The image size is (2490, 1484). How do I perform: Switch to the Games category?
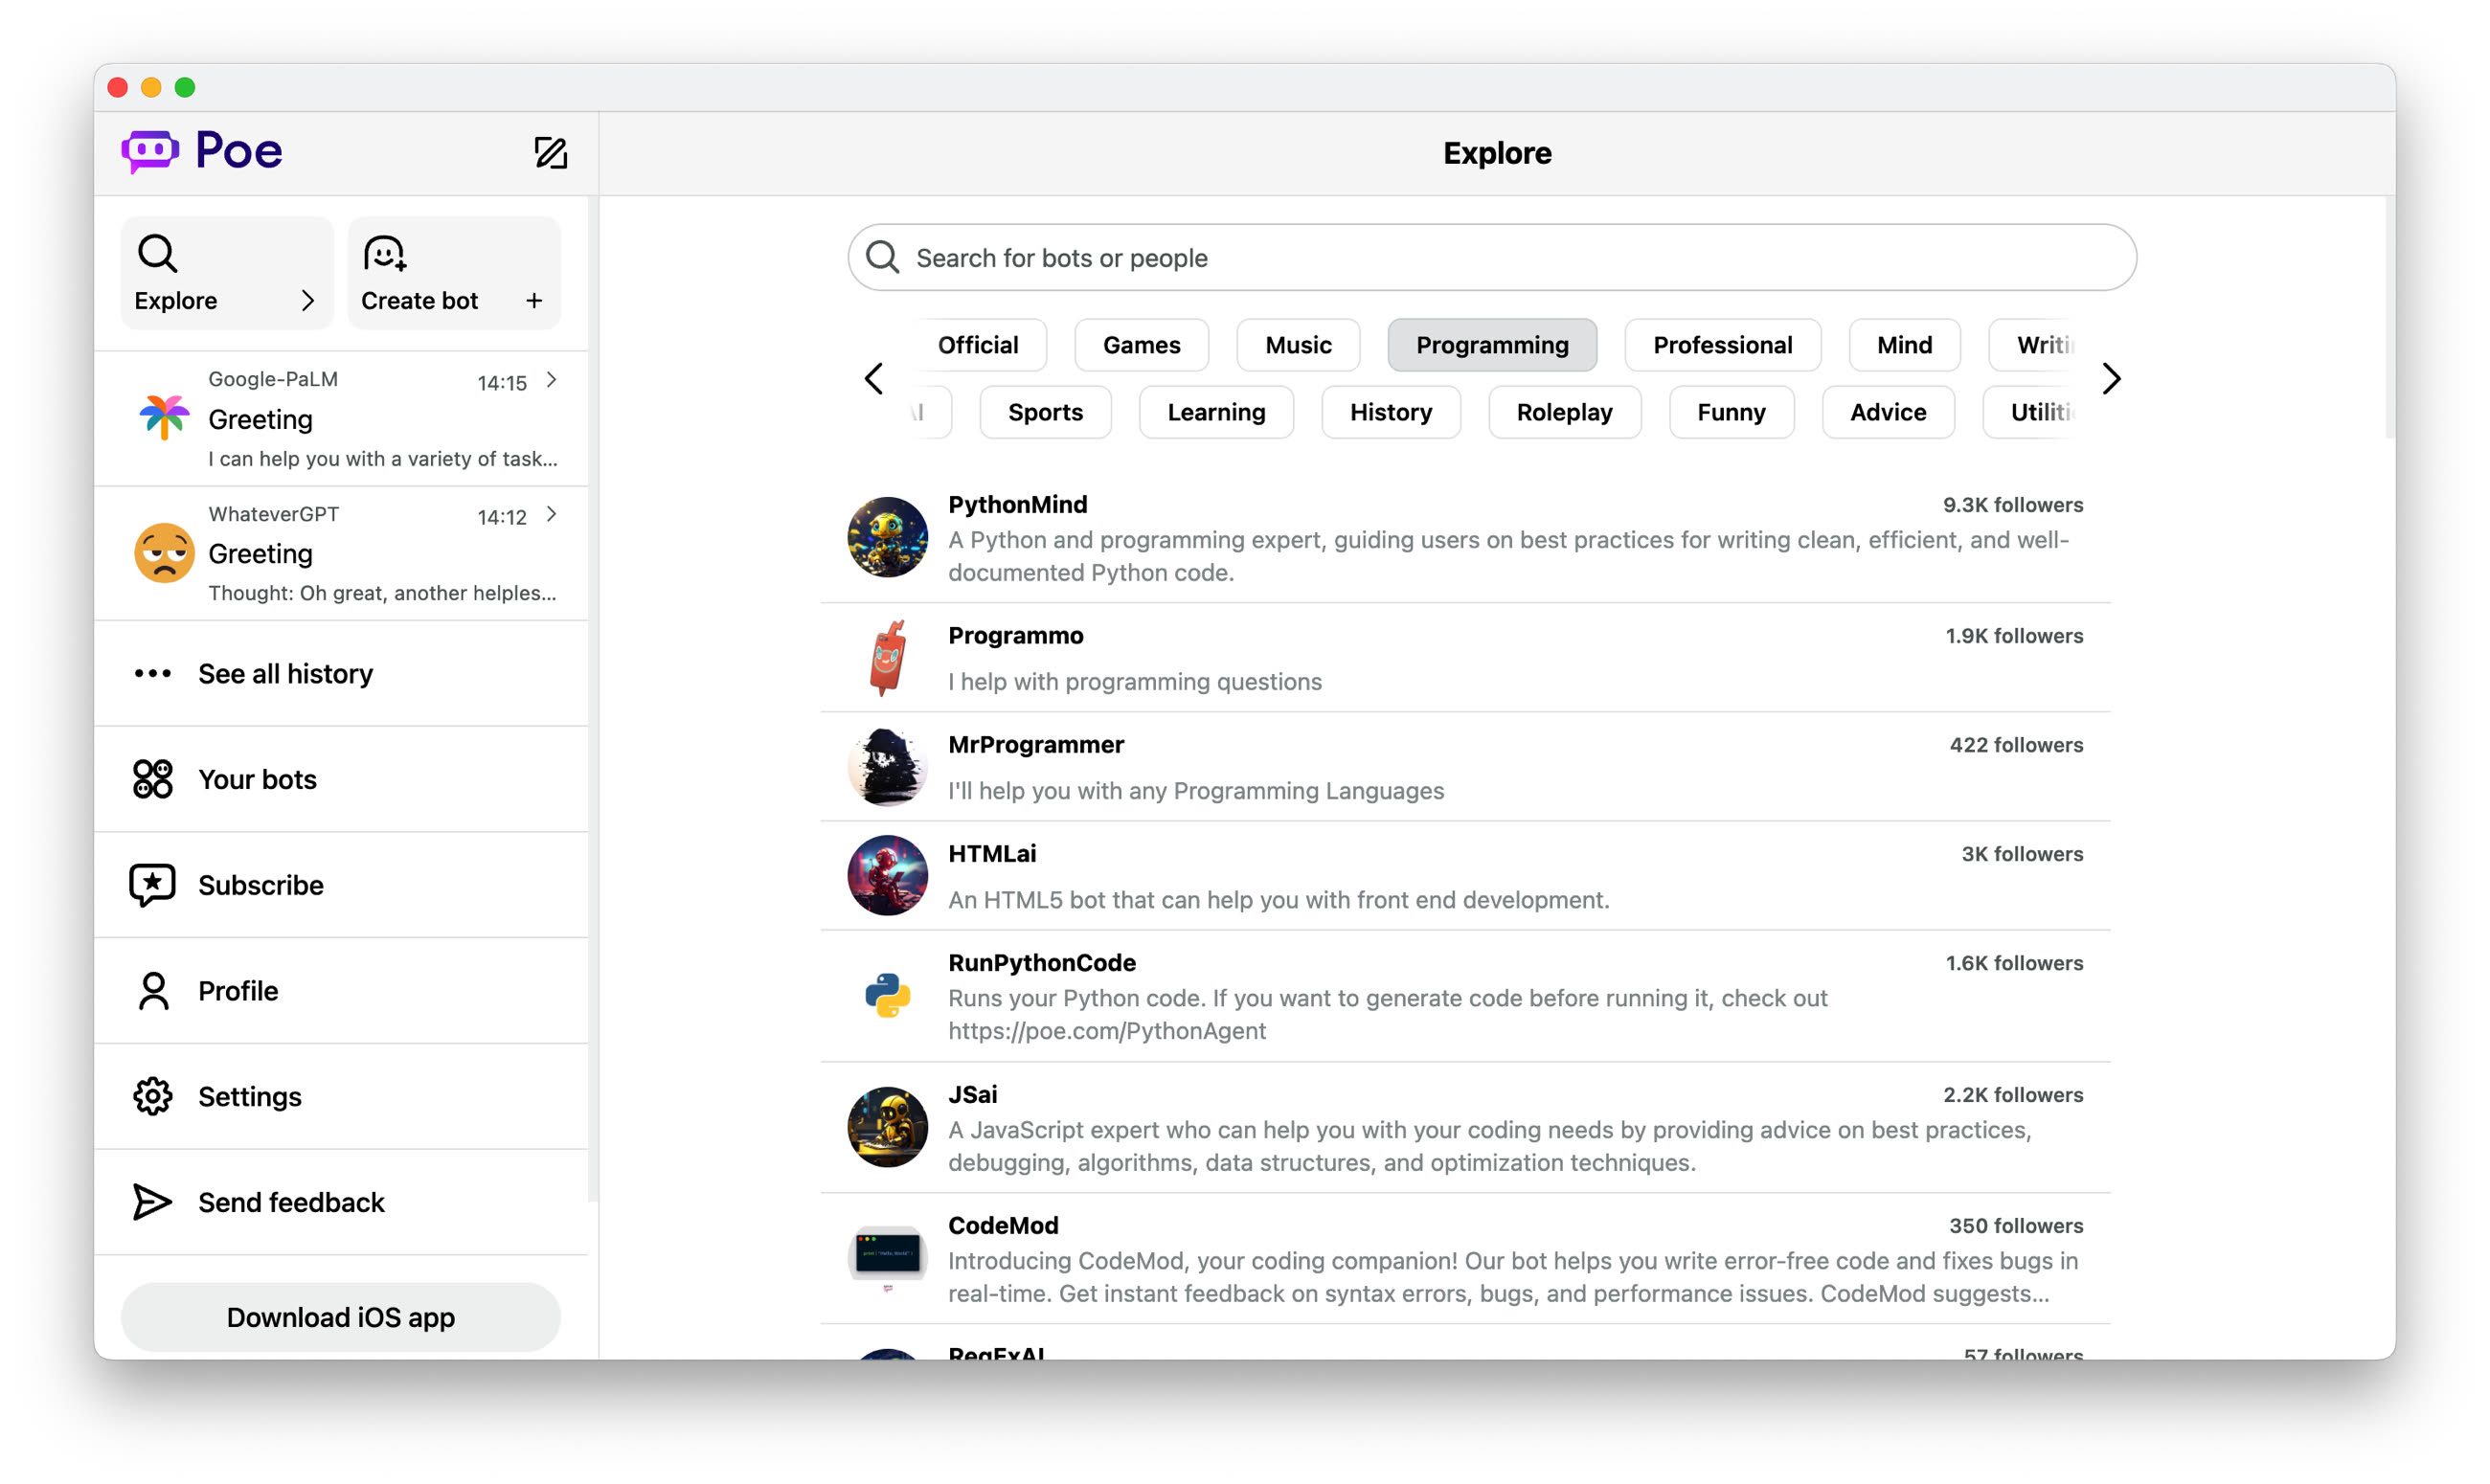pyautogui.click(x=1141, y=345)
